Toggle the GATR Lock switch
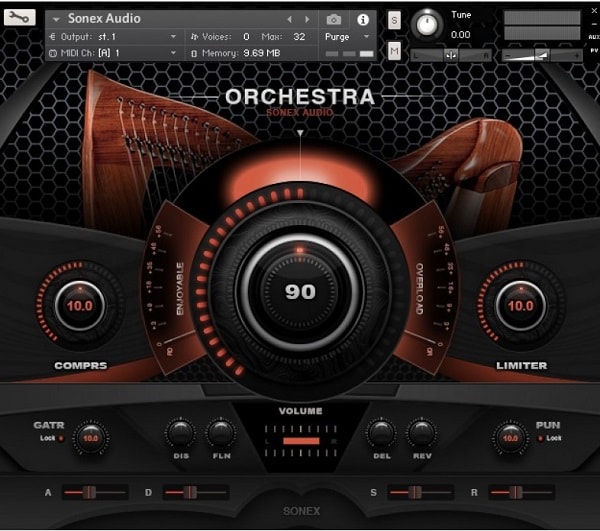 click(61, 438)
